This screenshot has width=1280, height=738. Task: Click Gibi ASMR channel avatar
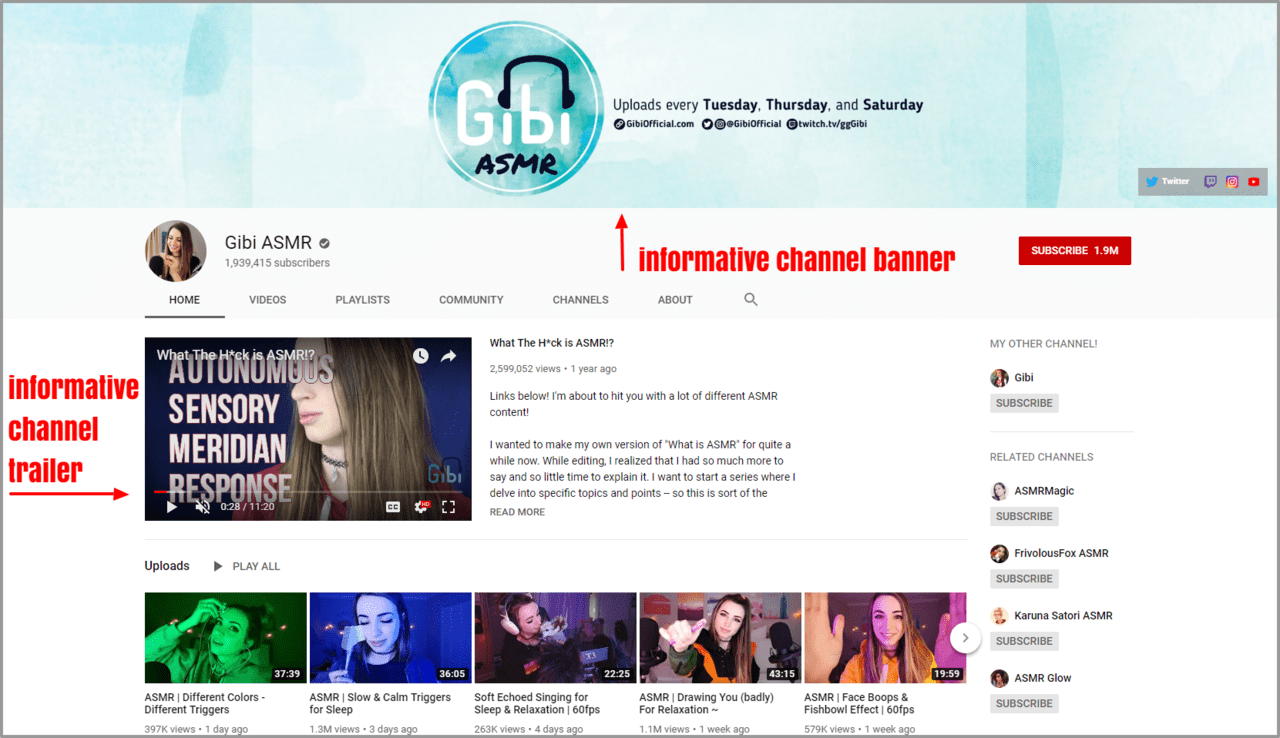pyautogui.click(x=176, y=251)
